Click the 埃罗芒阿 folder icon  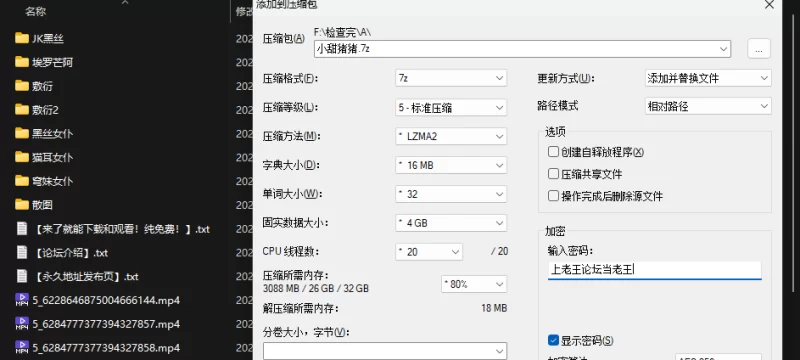click(x=21, y=62)
